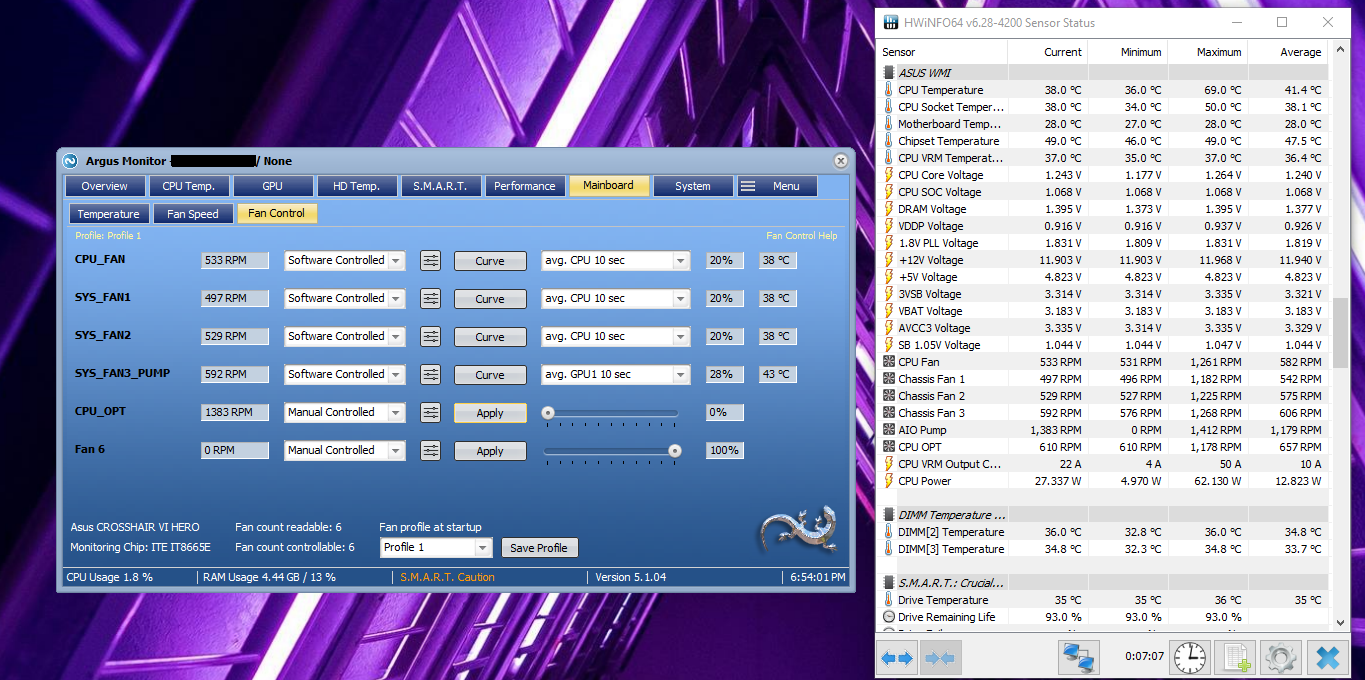This screenshot has width=1365, height=680.
Task: Apply the Fan 6 manual setting
Action: (490, 451)
